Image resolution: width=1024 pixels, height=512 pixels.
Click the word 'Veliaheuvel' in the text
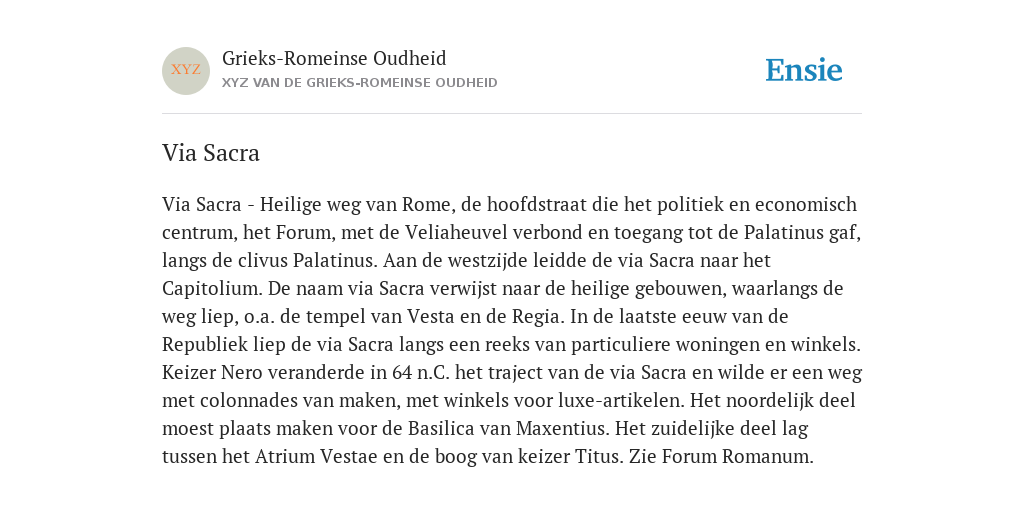[x=456, y=232]
